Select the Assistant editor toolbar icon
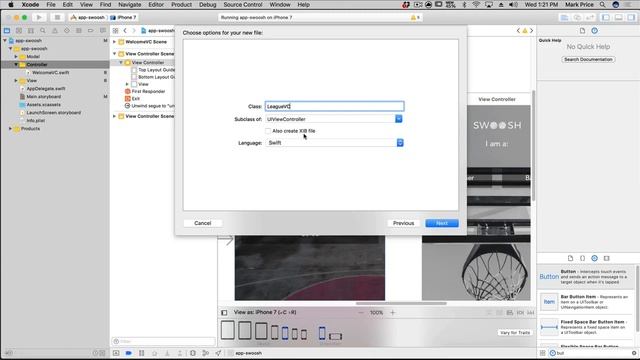The height and width of the screenshot is (360, 640). pyautogui.click(x=577, y=18)
